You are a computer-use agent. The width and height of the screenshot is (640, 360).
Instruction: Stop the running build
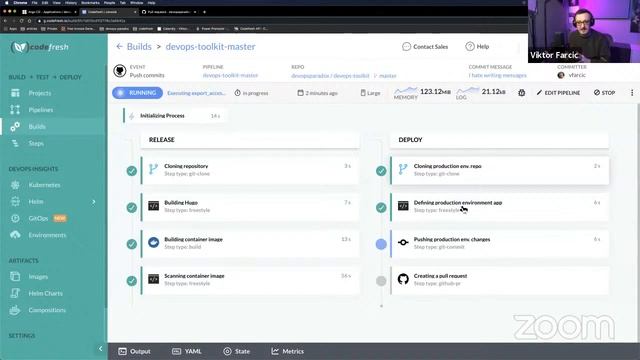pyautogui.click(x=604, y=93)
